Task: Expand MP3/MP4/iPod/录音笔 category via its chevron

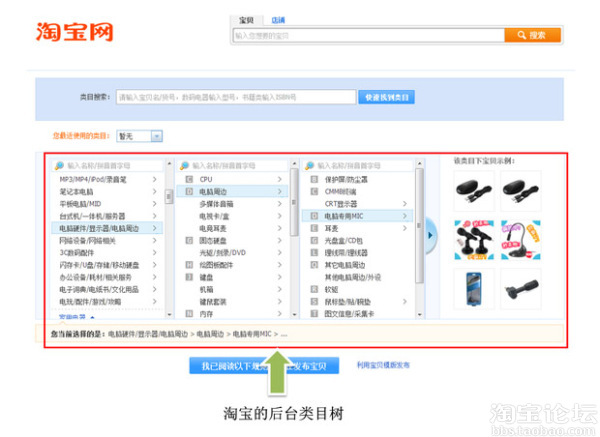Action: (x=155, y=179)
